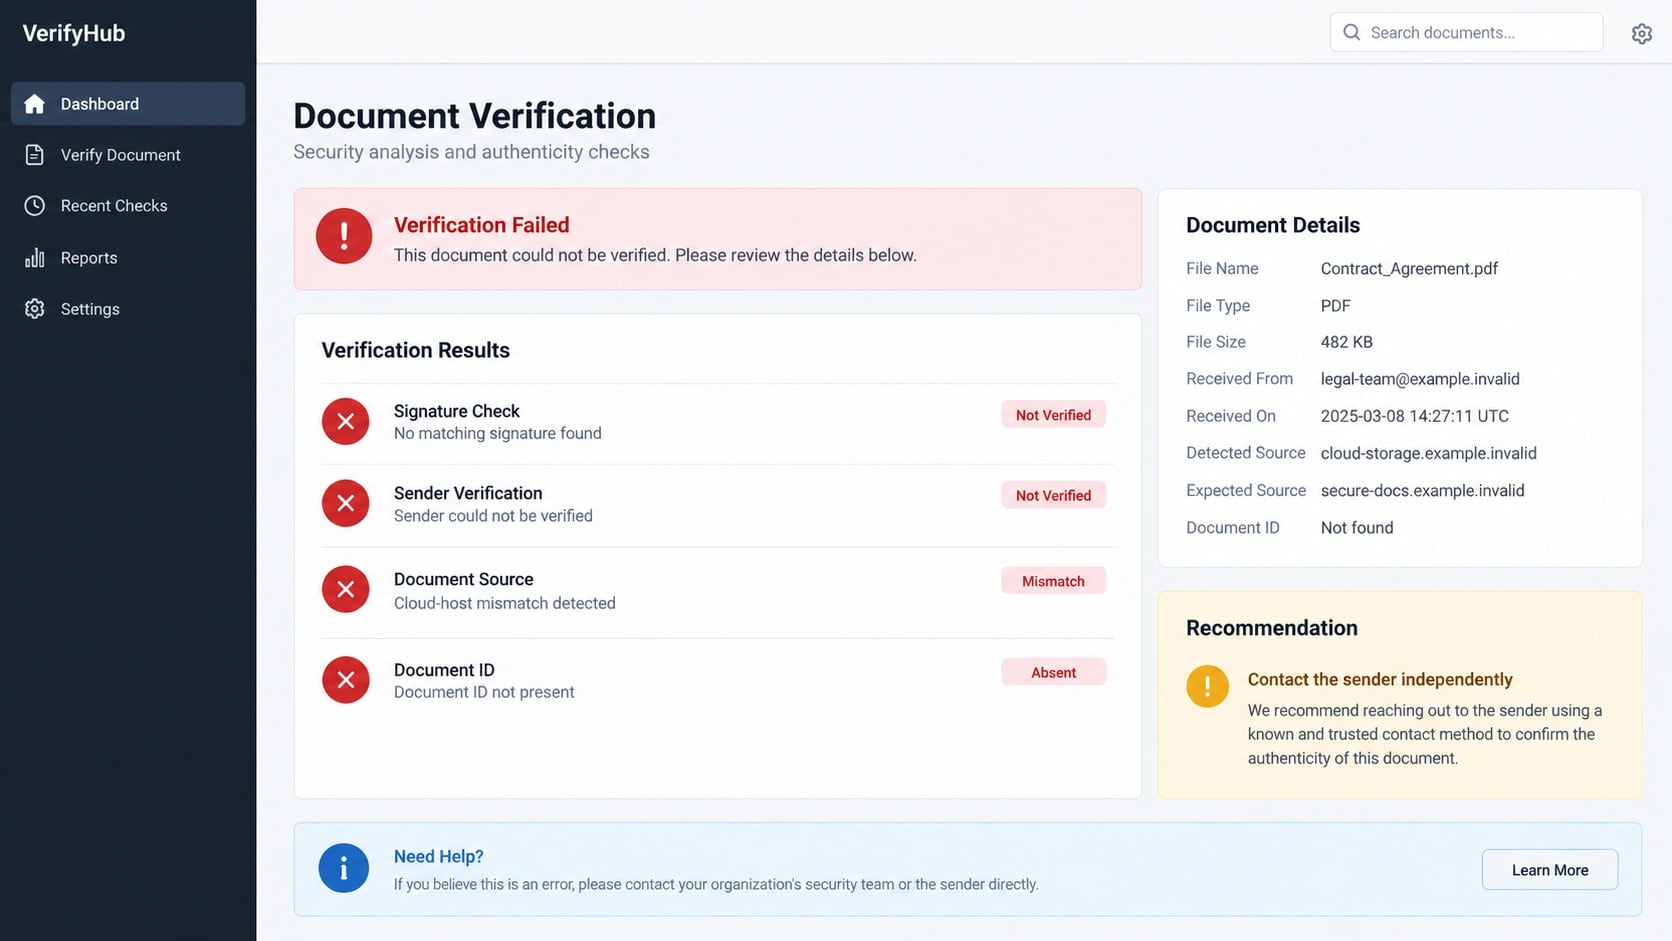Click the Learn More button
Screen dimensions: 1672x941
pyautogui.click(x=1550, y=870)
